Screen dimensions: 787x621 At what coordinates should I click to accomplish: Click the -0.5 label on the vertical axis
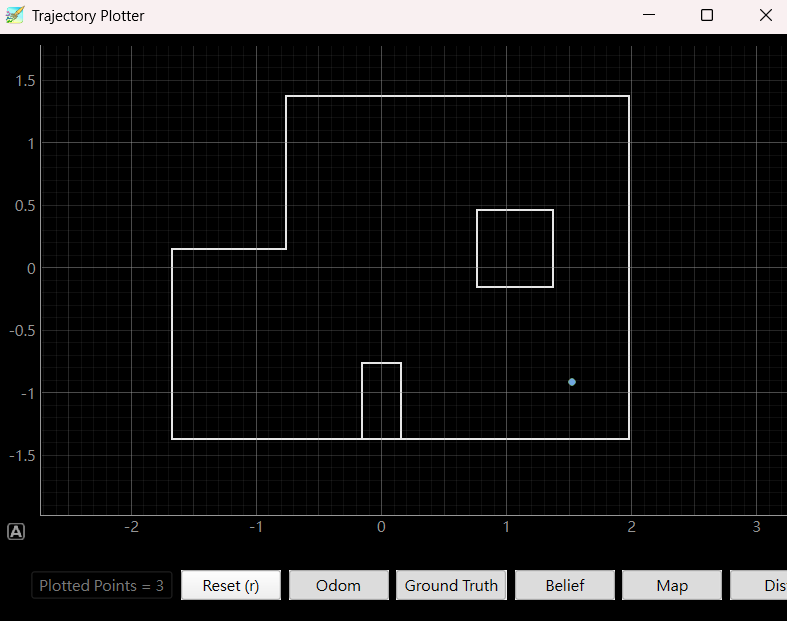click(x=23, y=331)
